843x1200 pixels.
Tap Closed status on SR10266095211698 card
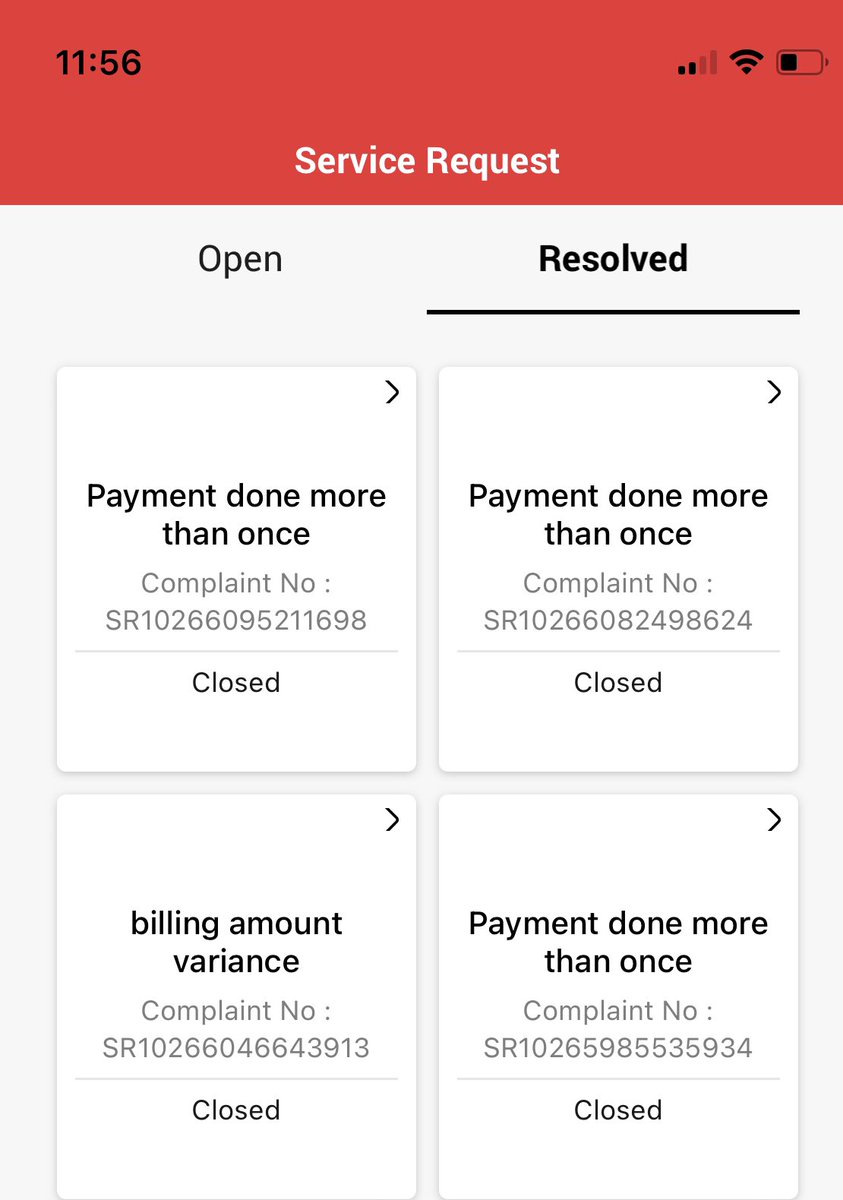click(236, 683)
